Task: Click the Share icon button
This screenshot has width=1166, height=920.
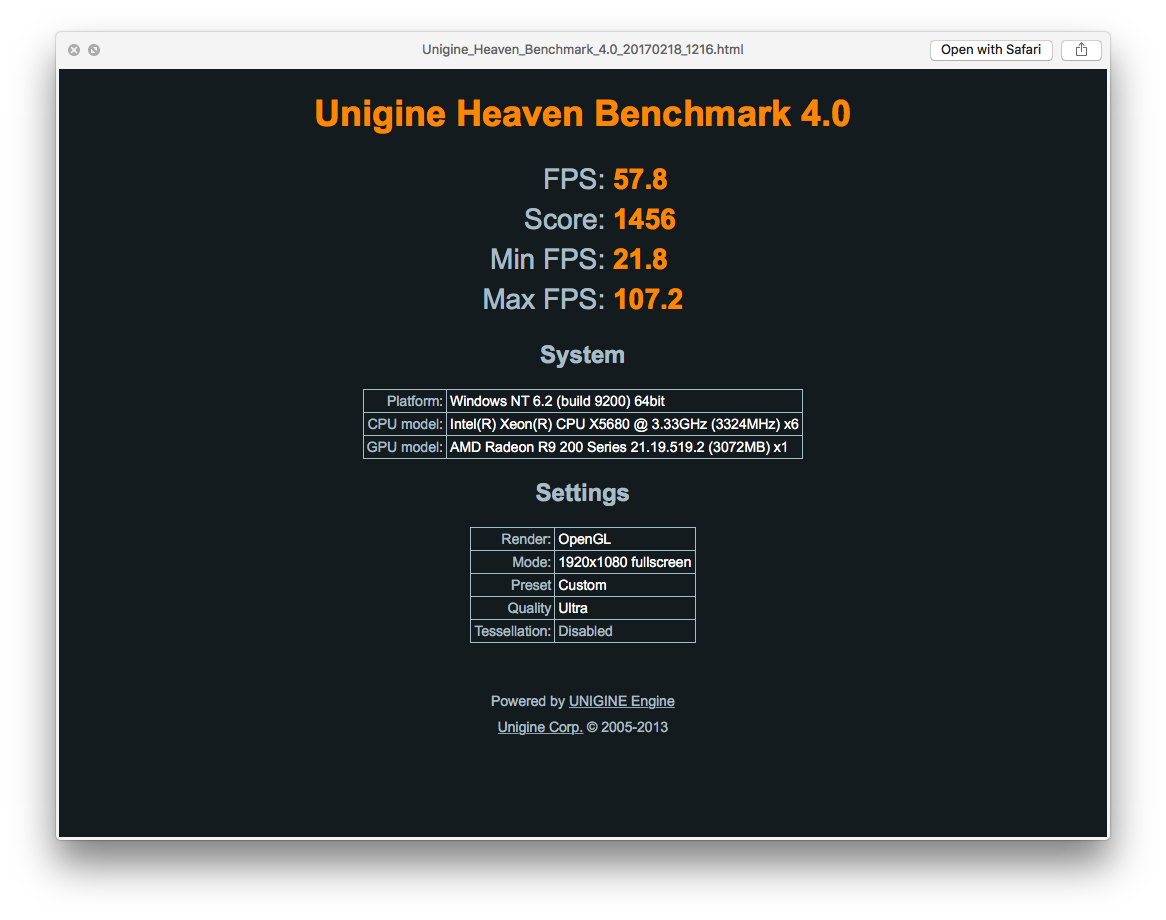Action: tap(1080, 50)
